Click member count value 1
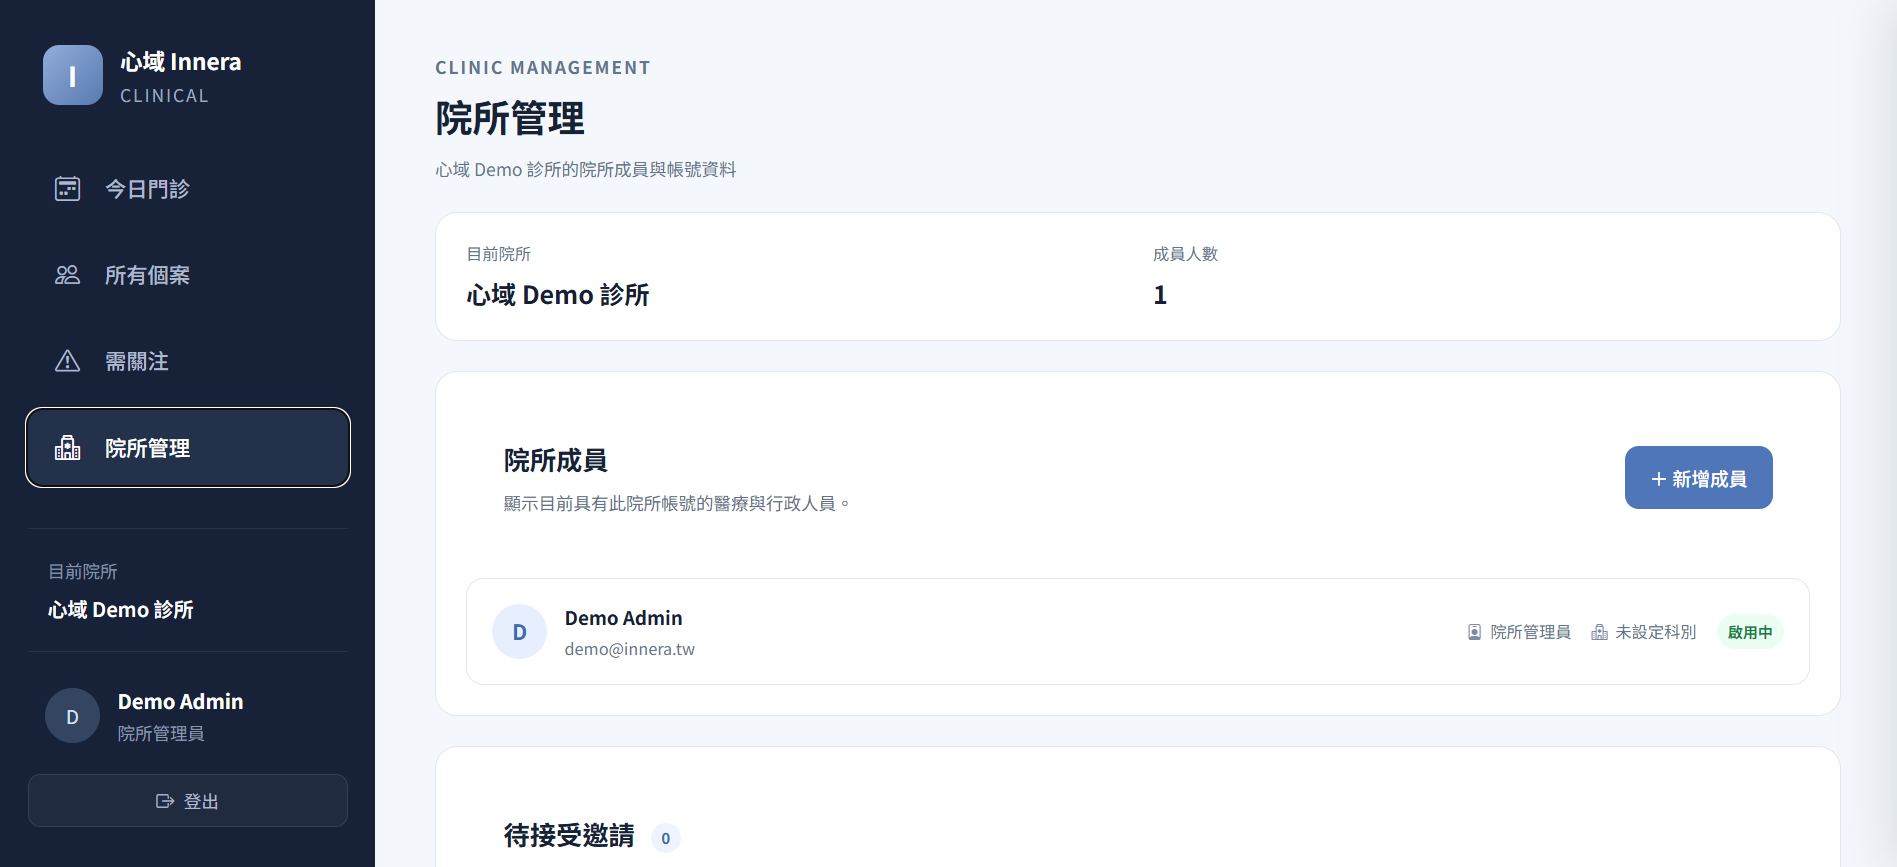 [1160, 295]
